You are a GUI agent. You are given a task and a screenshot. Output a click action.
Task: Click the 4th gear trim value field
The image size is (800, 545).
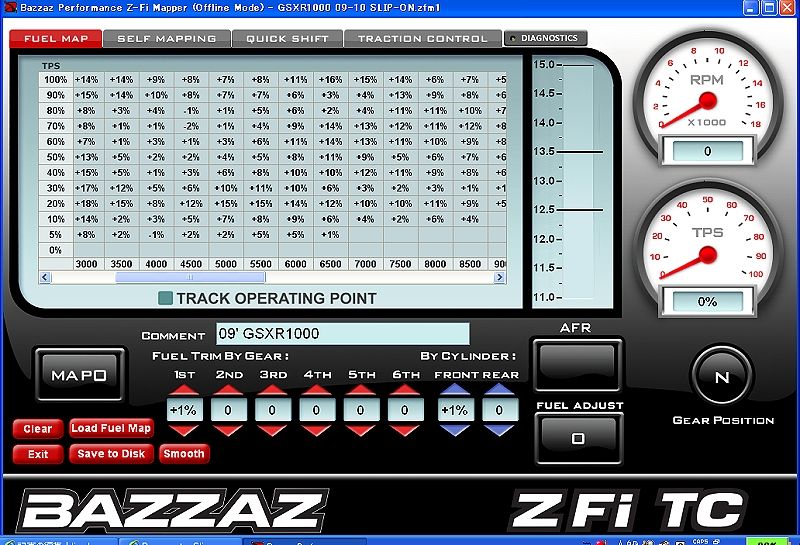316,410
